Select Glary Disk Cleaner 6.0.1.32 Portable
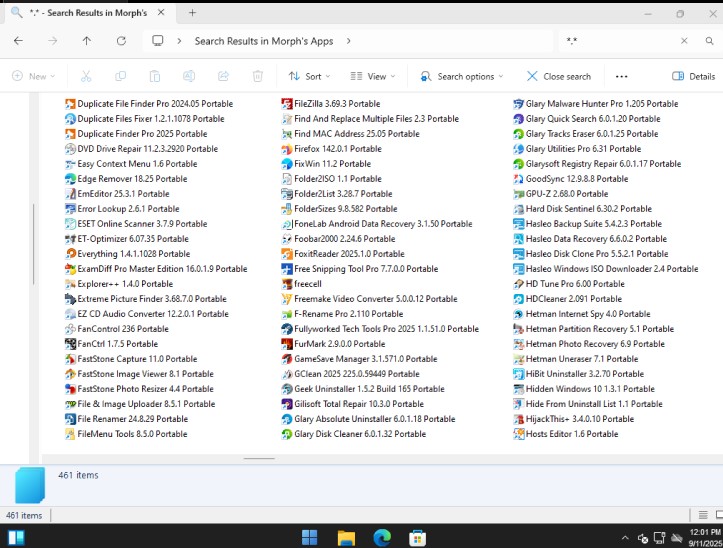 coord(354,434)
